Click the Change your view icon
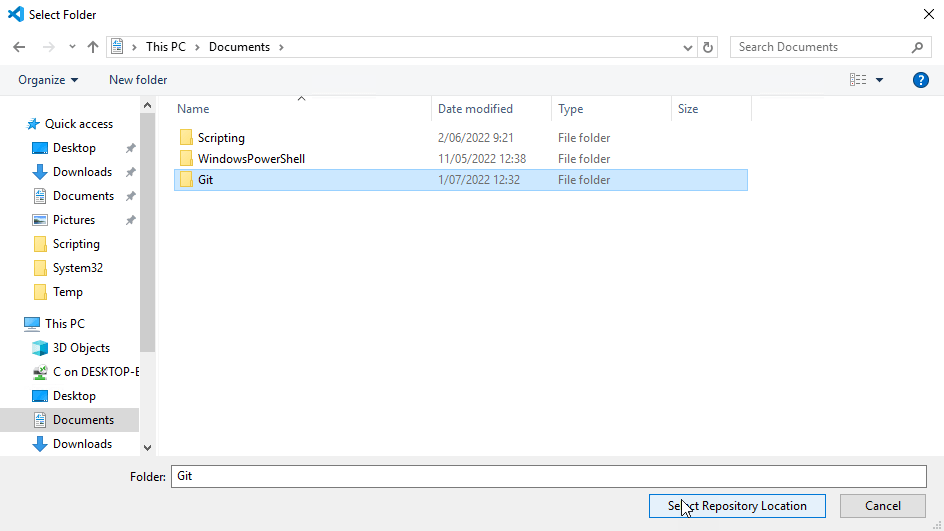 (858, 80)
